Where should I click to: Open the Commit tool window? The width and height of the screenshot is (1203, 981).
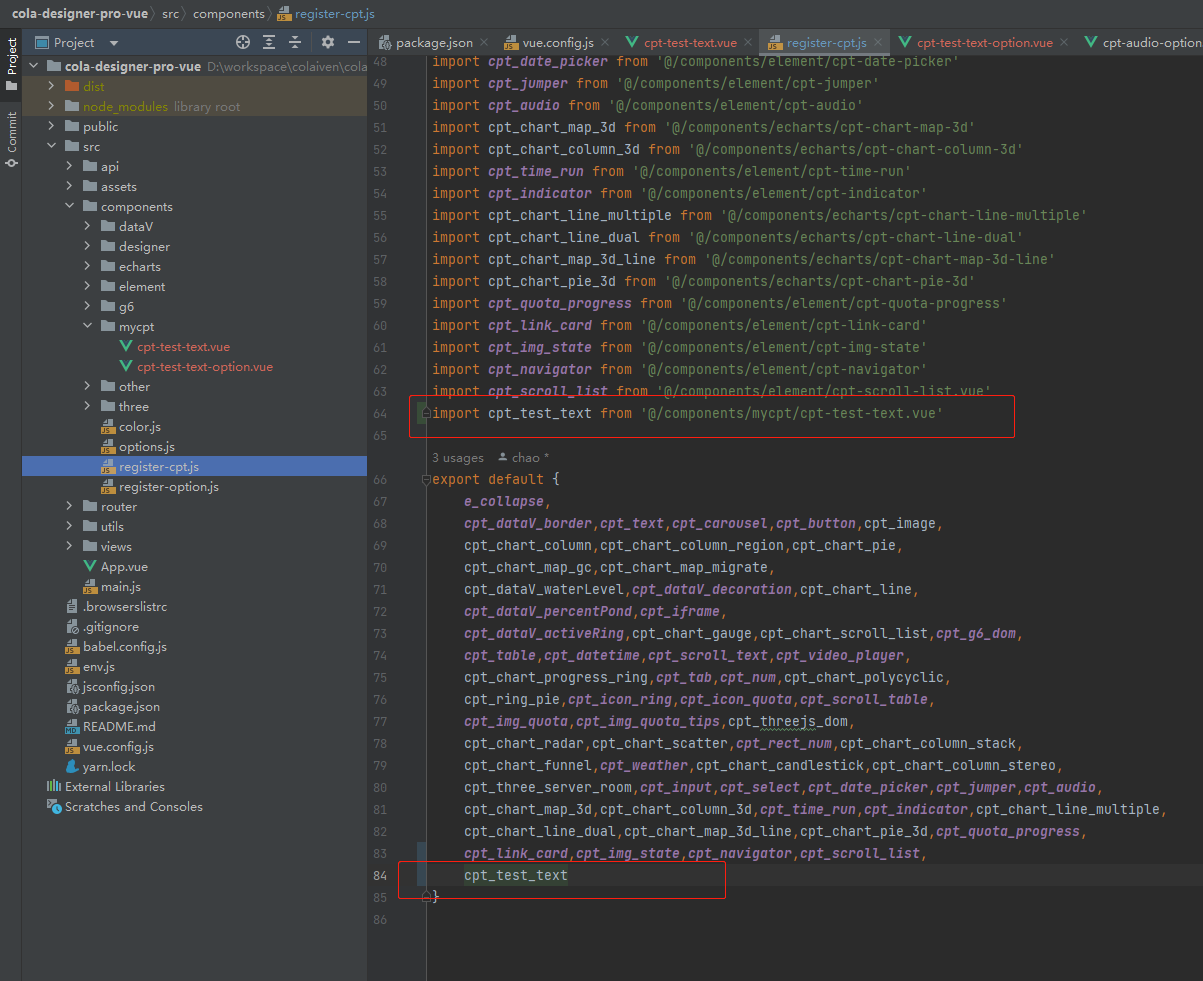coord(11,138)
